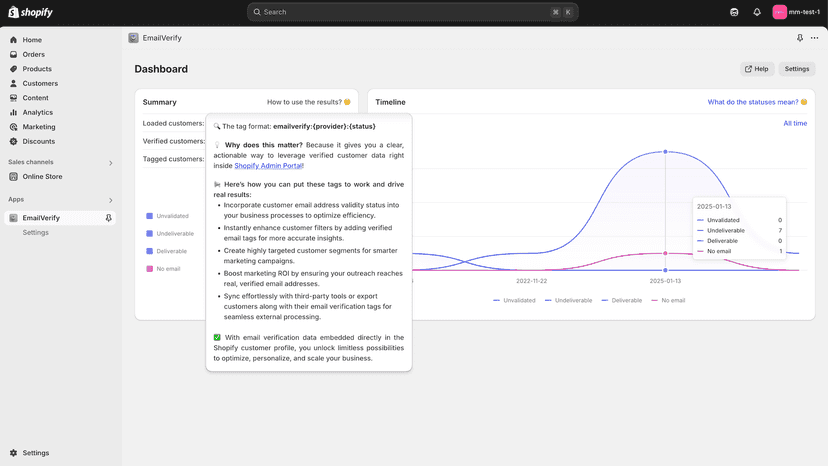Toggle Unvalidated in Summary legend

point(167,216)
